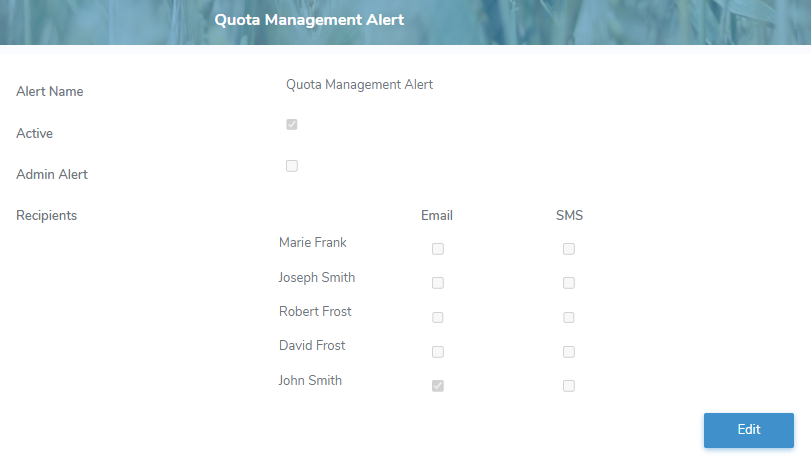Click the Edit button
The width and height of the screenshot is (811, 463).
pyautogui.click(x=748, y=430)
